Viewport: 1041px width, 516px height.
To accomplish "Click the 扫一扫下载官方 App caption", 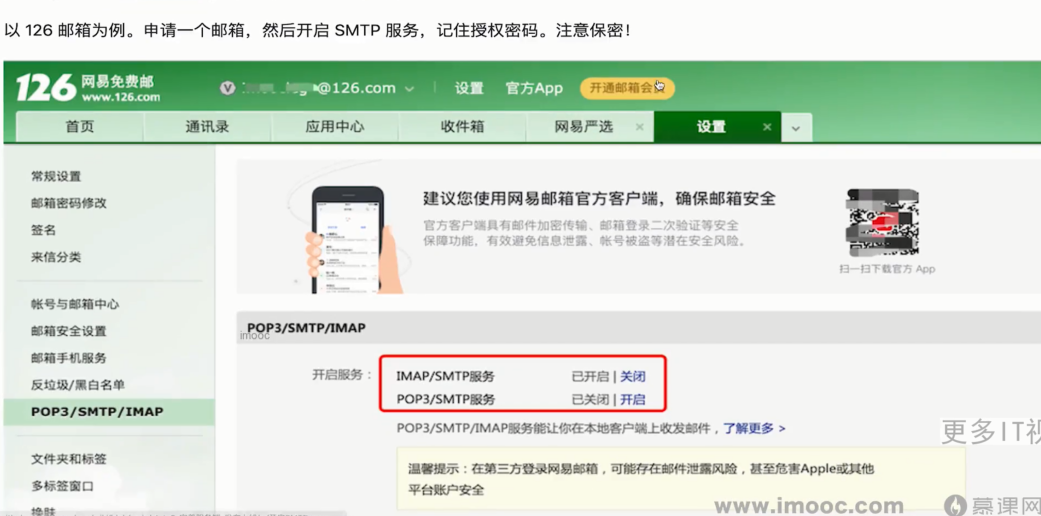I will (887, 269).
